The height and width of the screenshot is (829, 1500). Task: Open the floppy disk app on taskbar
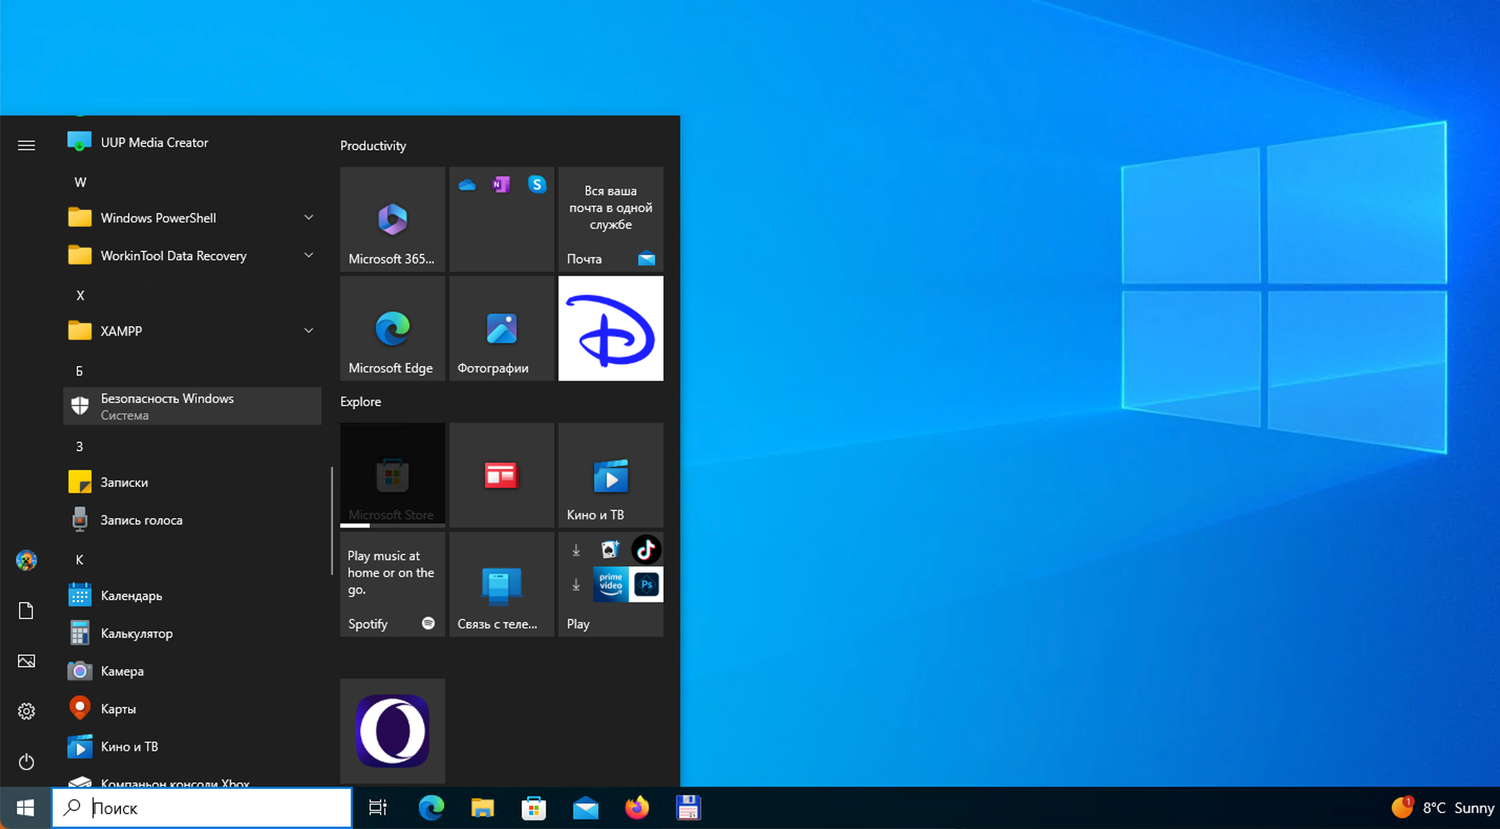(x=688, y=808)
